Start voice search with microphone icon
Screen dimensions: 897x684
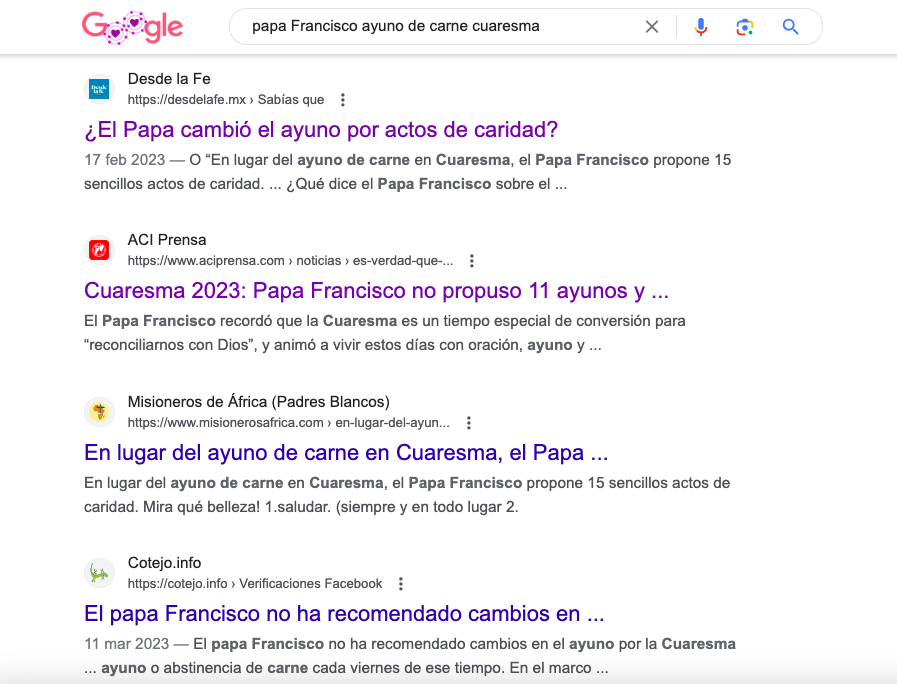coord(700,27)
